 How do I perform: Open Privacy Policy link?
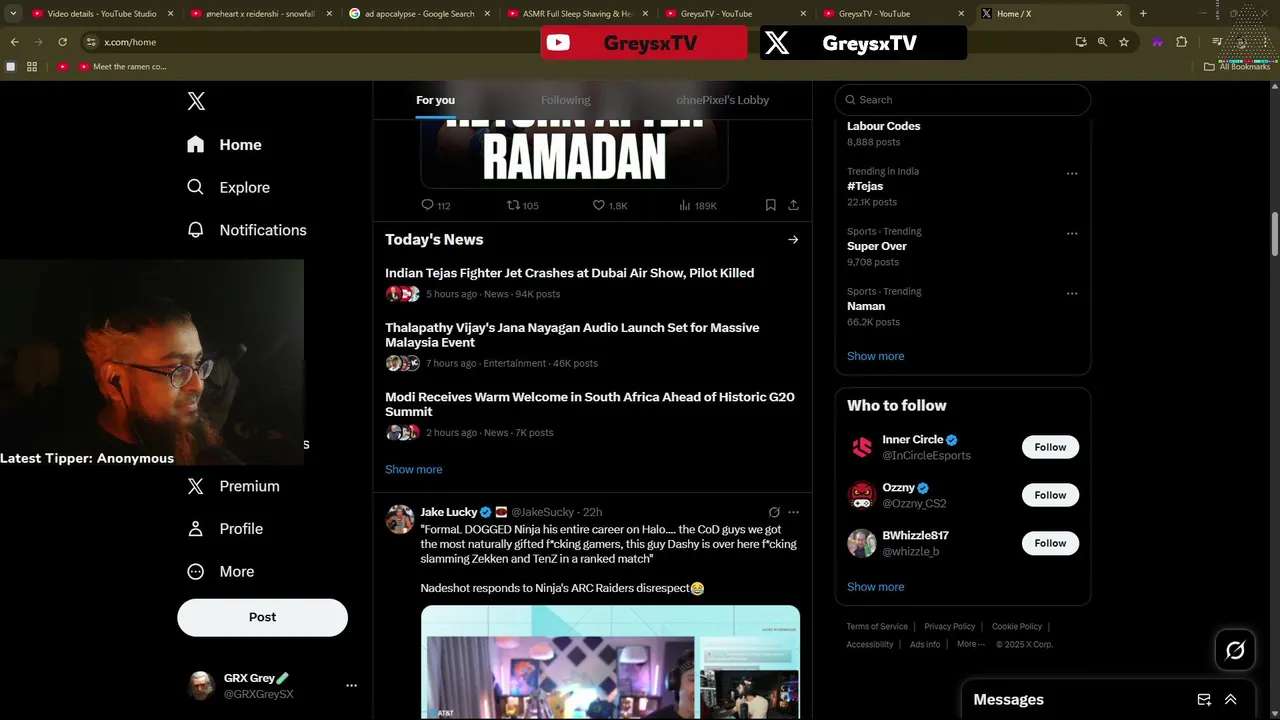pos(949,627)
